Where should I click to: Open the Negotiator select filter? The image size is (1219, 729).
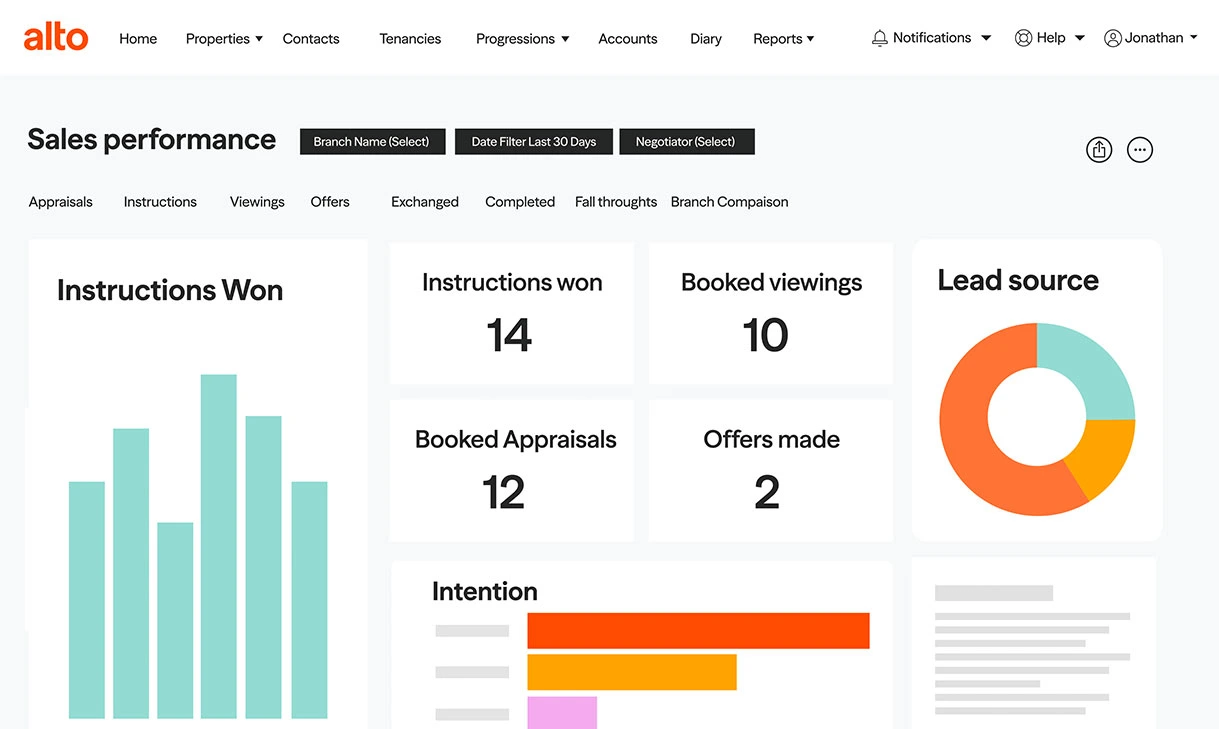coord(686,142)
